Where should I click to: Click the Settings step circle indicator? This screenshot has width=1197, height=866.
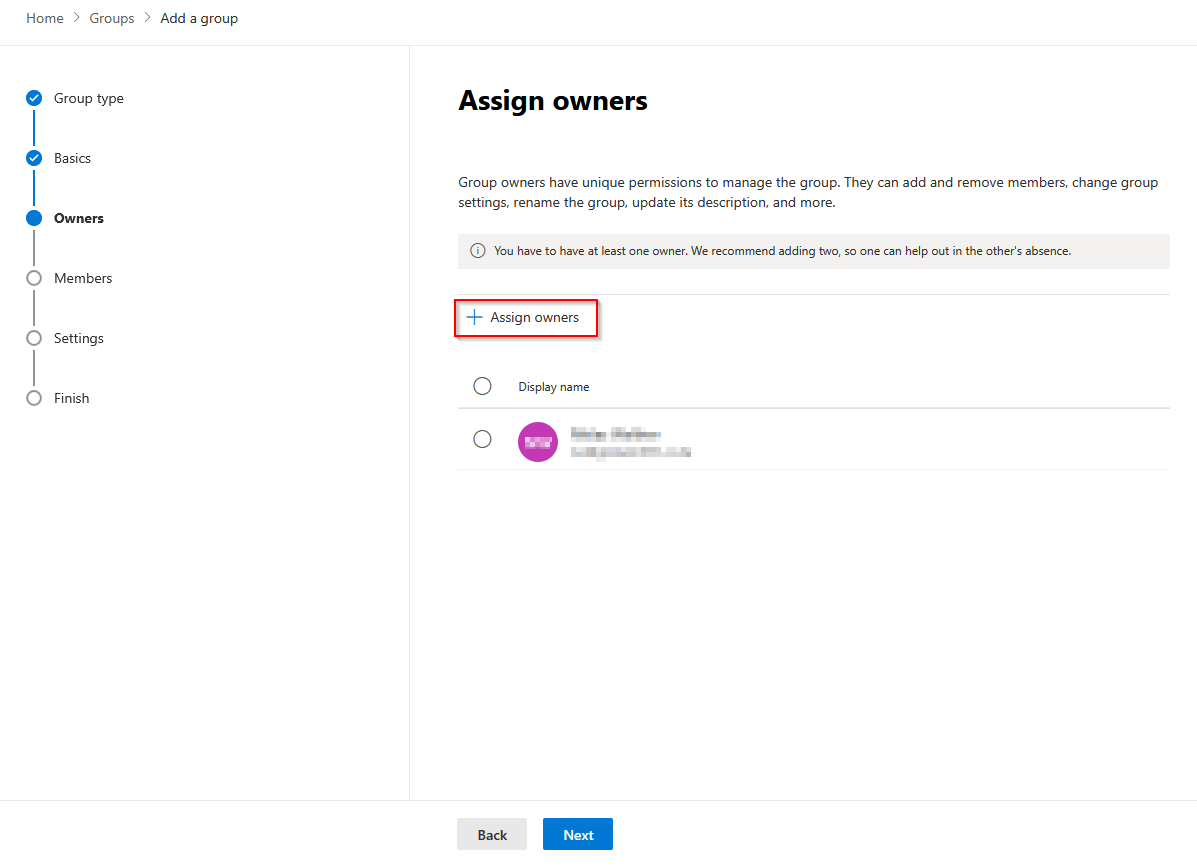pyautogui.click(x=34, y=338)
